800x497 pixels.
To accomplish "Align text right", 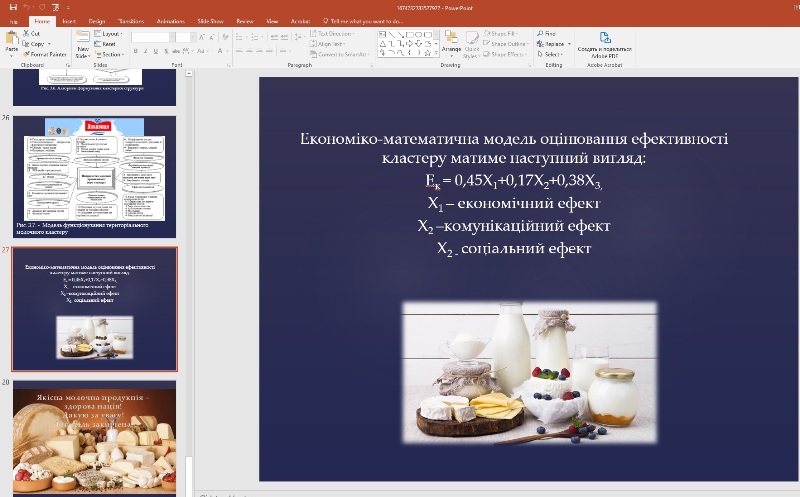I will [260, 51].
